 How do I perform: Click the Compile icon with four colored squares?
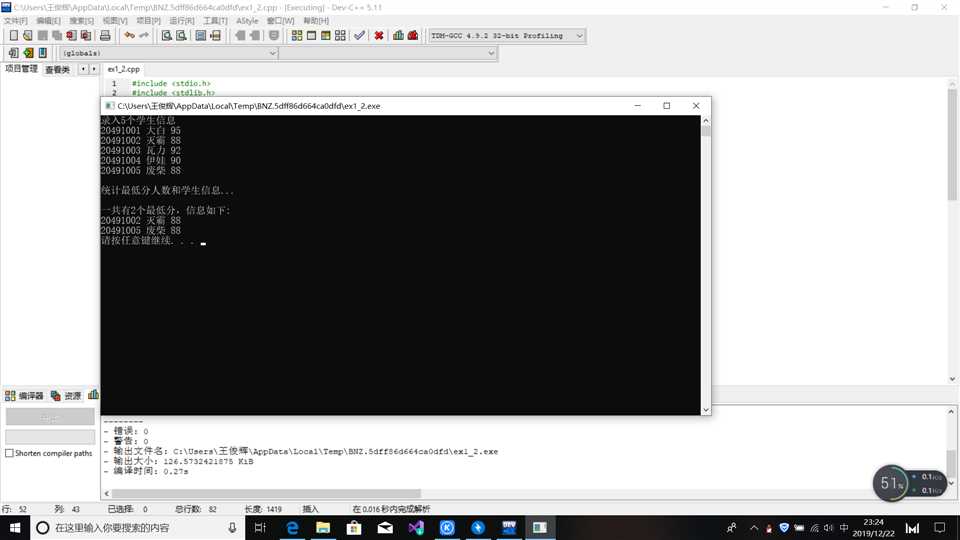(297, 36)
